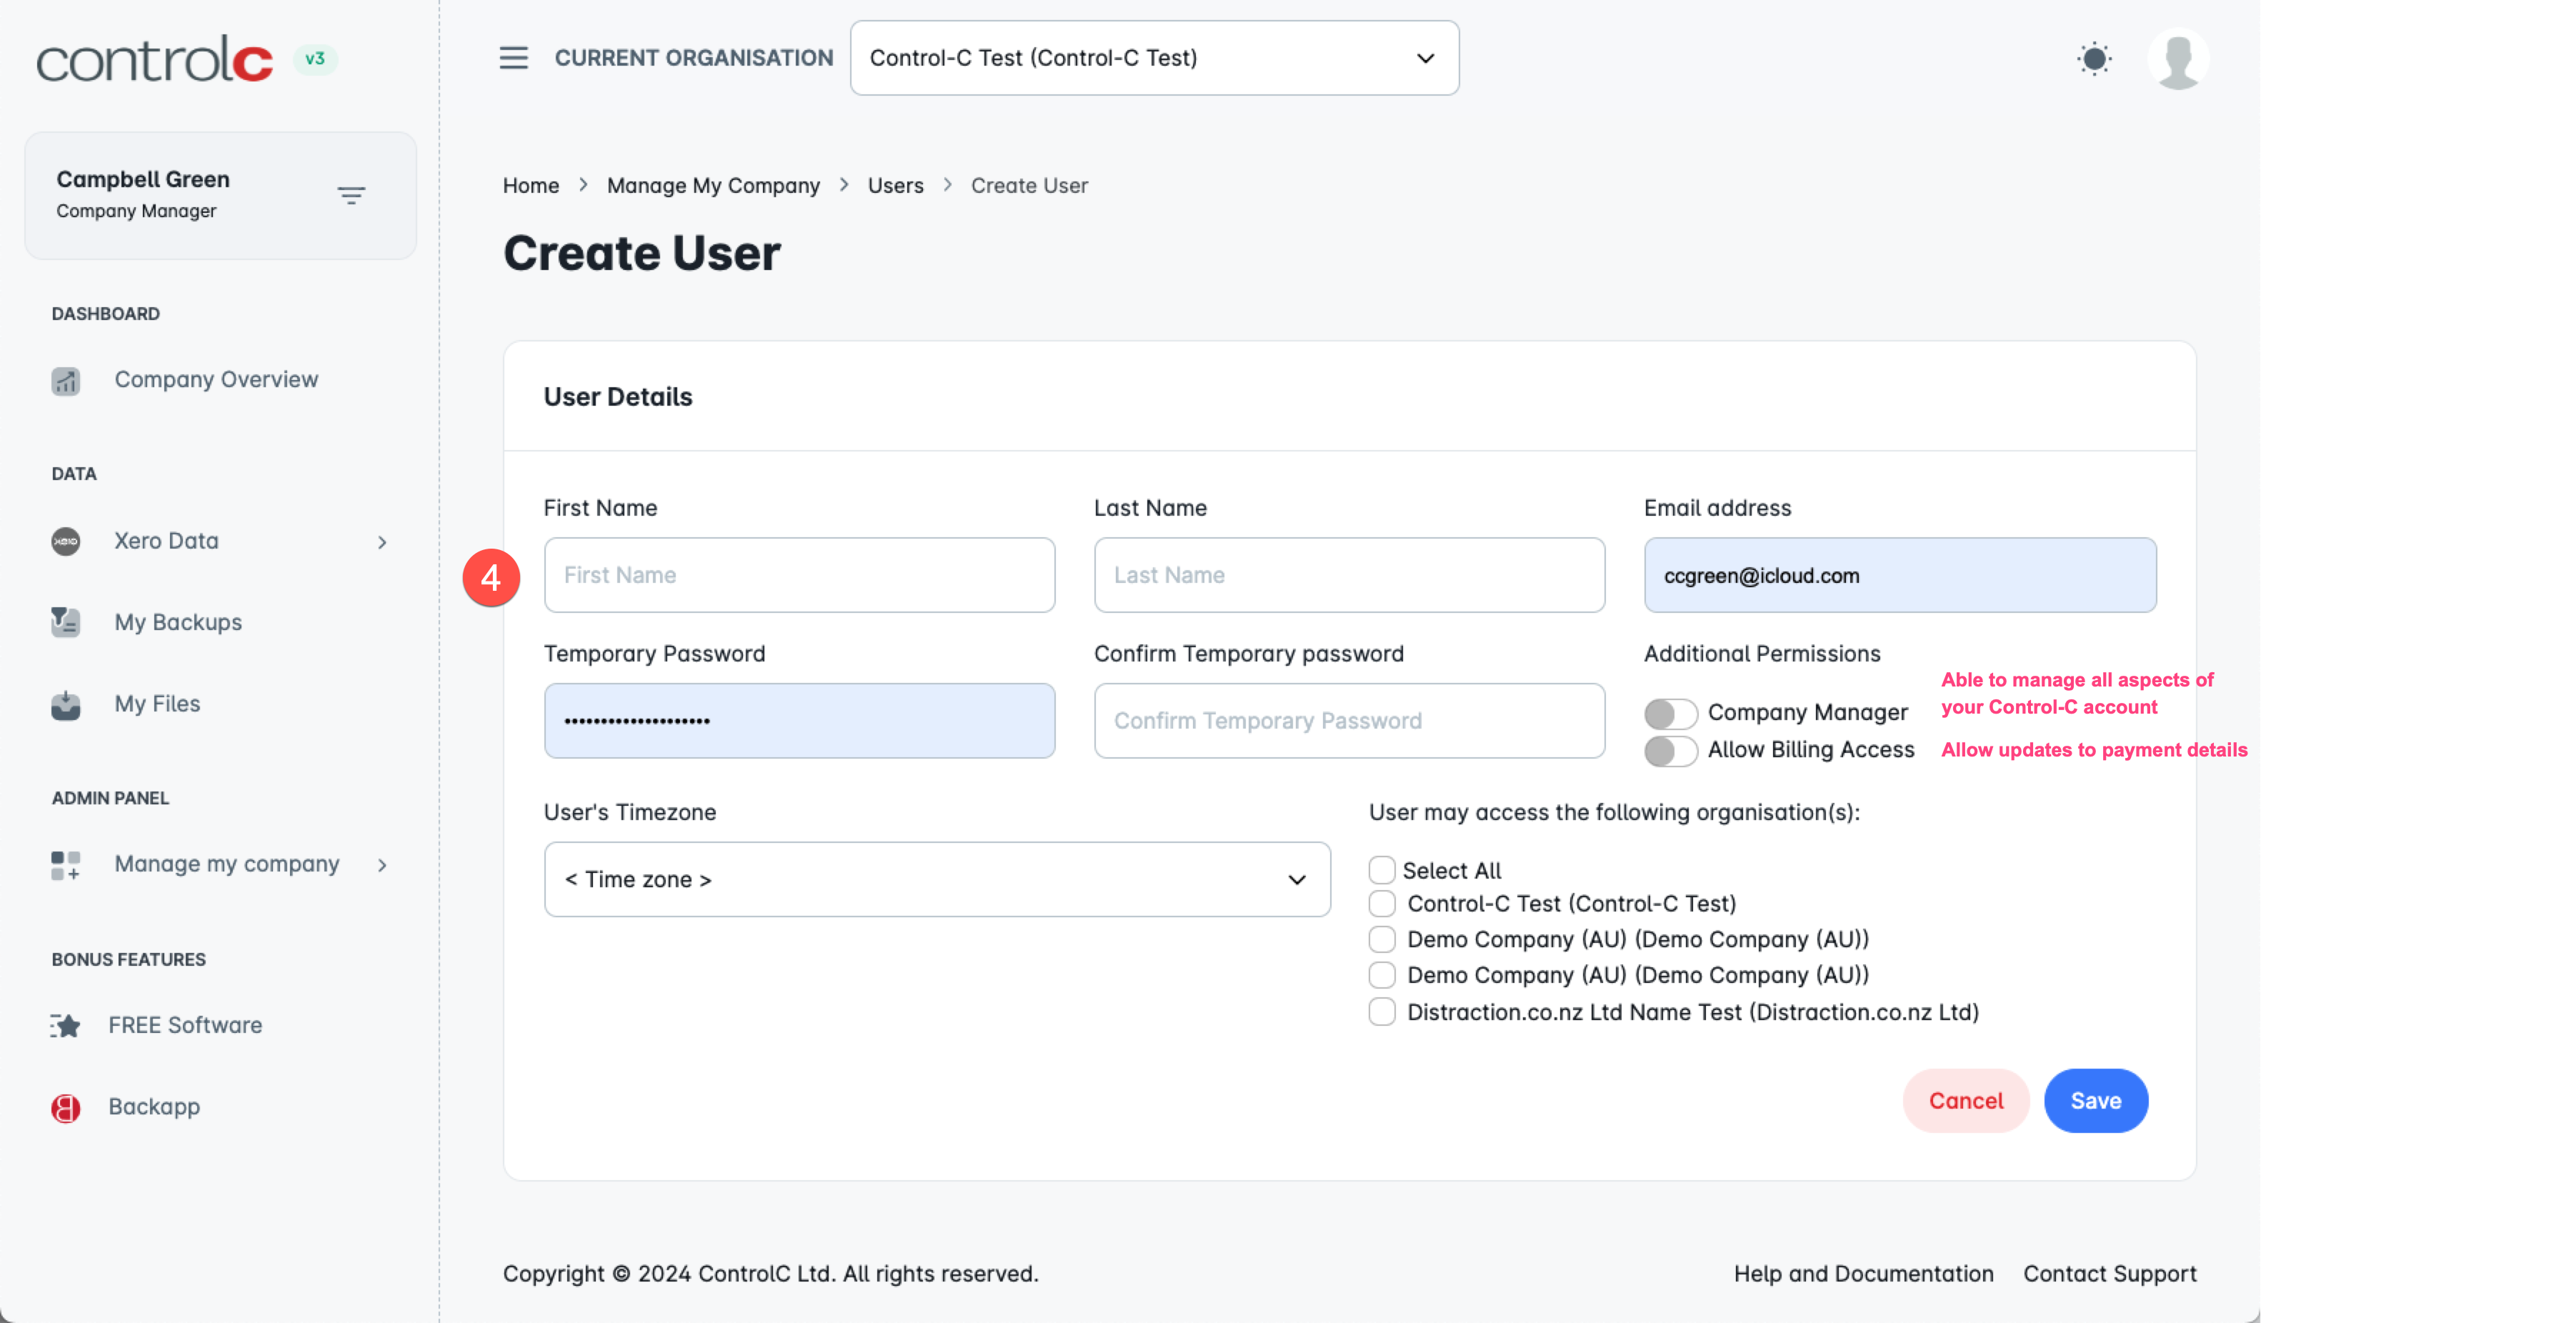2576x1323 pixels.
Task: Open Backapp sidebar item
Action: pos(154,1107)
